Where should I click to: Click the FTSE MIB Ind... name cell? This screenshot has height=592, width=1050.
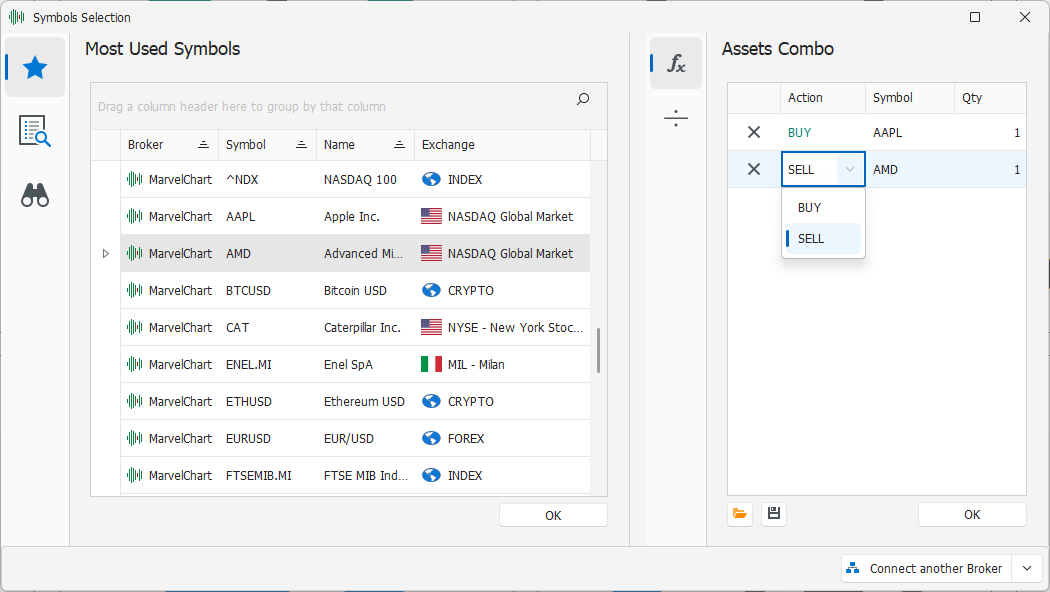[366, 475]
